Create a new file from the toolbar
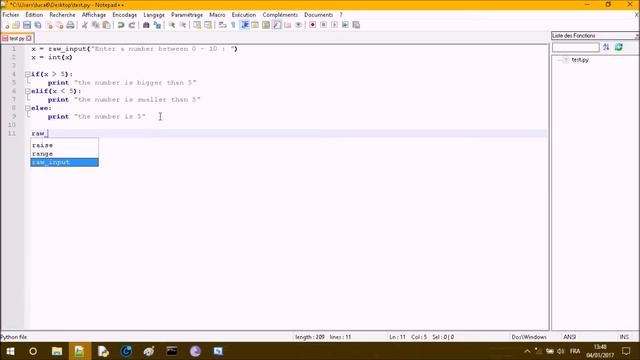640x360 pixels. pos(6,25)
